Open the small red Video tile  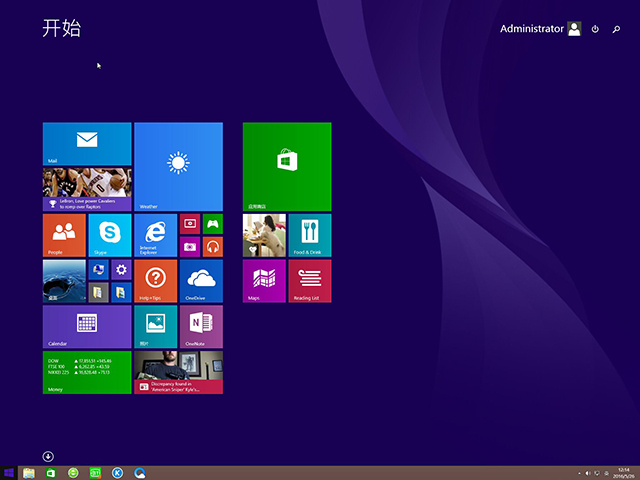coord(190,224)
